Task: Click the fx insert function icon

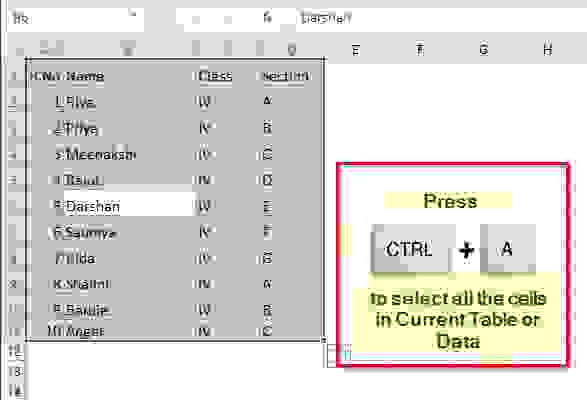Action: [x=267, y=18]
